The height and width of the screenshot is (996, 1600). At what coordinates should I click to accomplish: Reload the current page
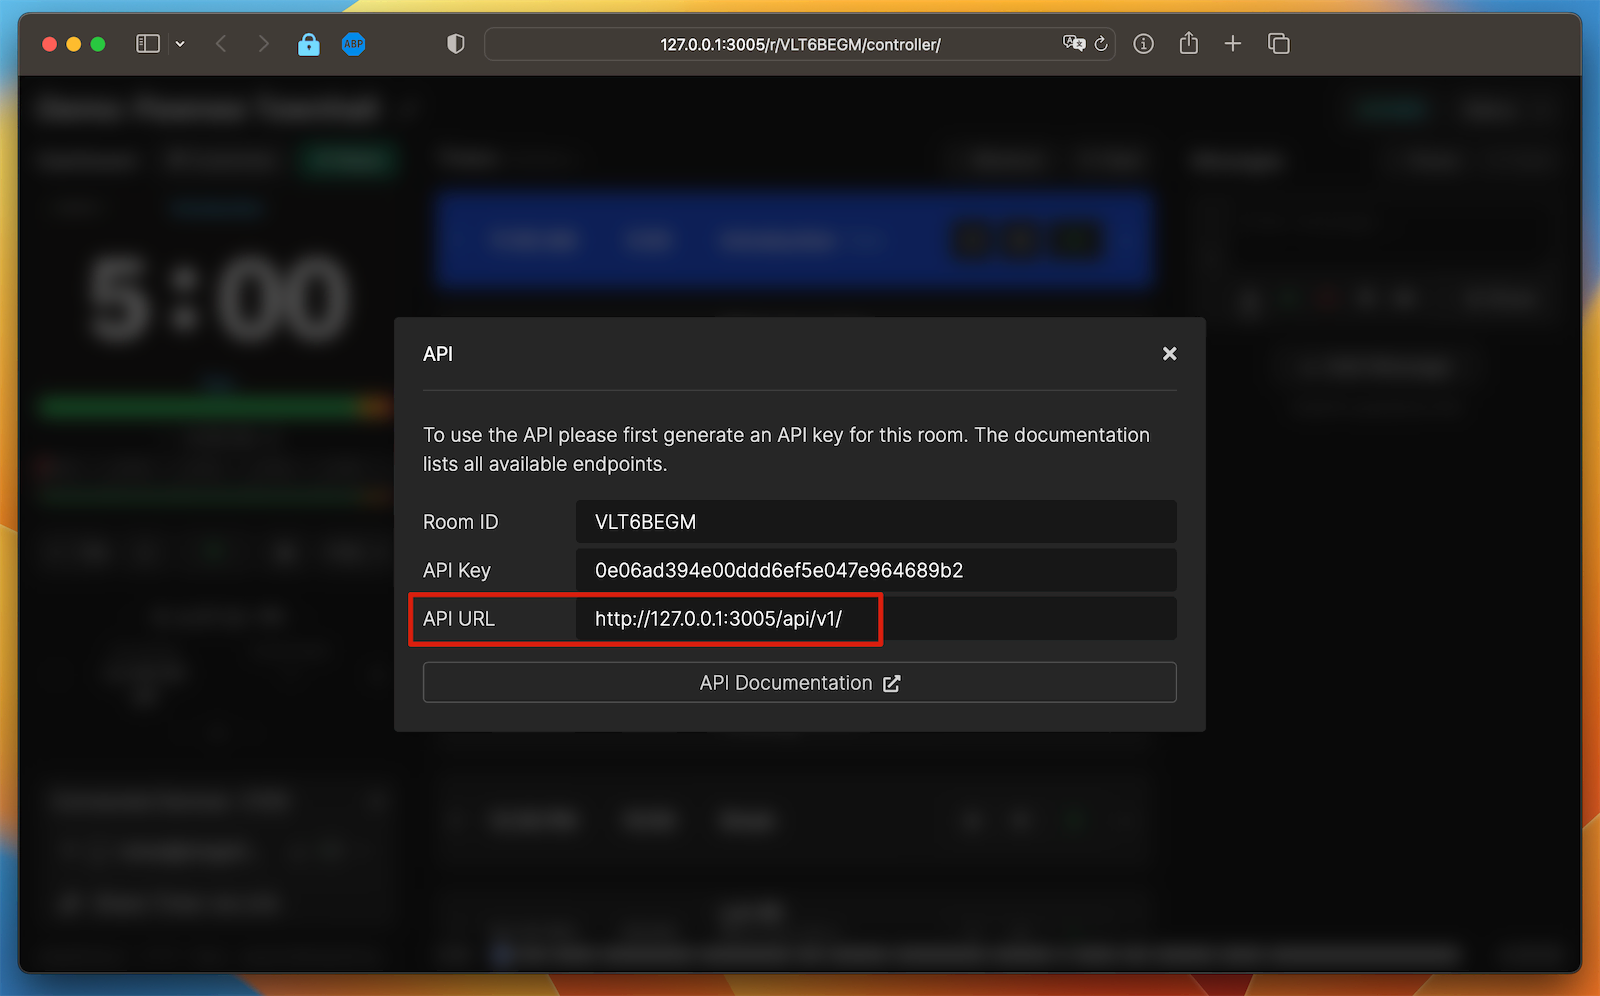pos(1101,43)
